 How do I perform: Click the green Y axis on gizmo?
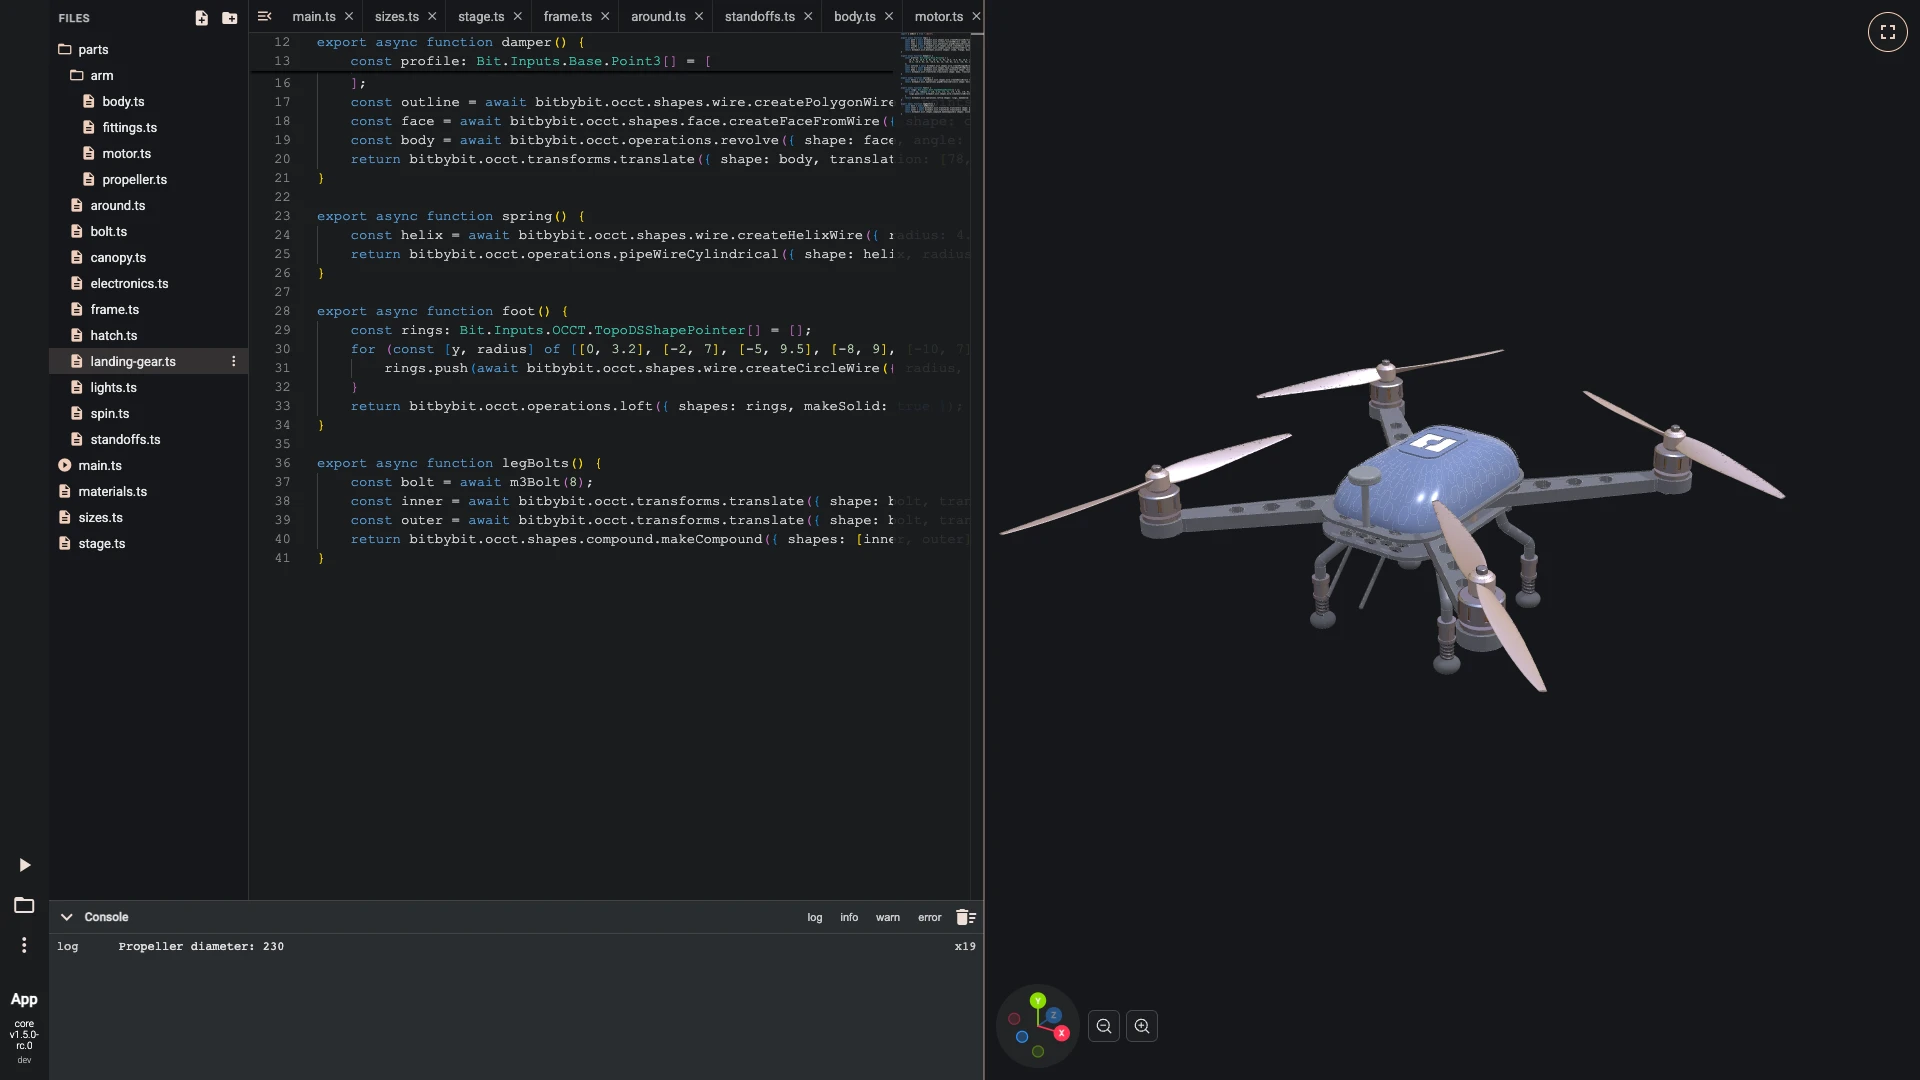point(1038,1000)
